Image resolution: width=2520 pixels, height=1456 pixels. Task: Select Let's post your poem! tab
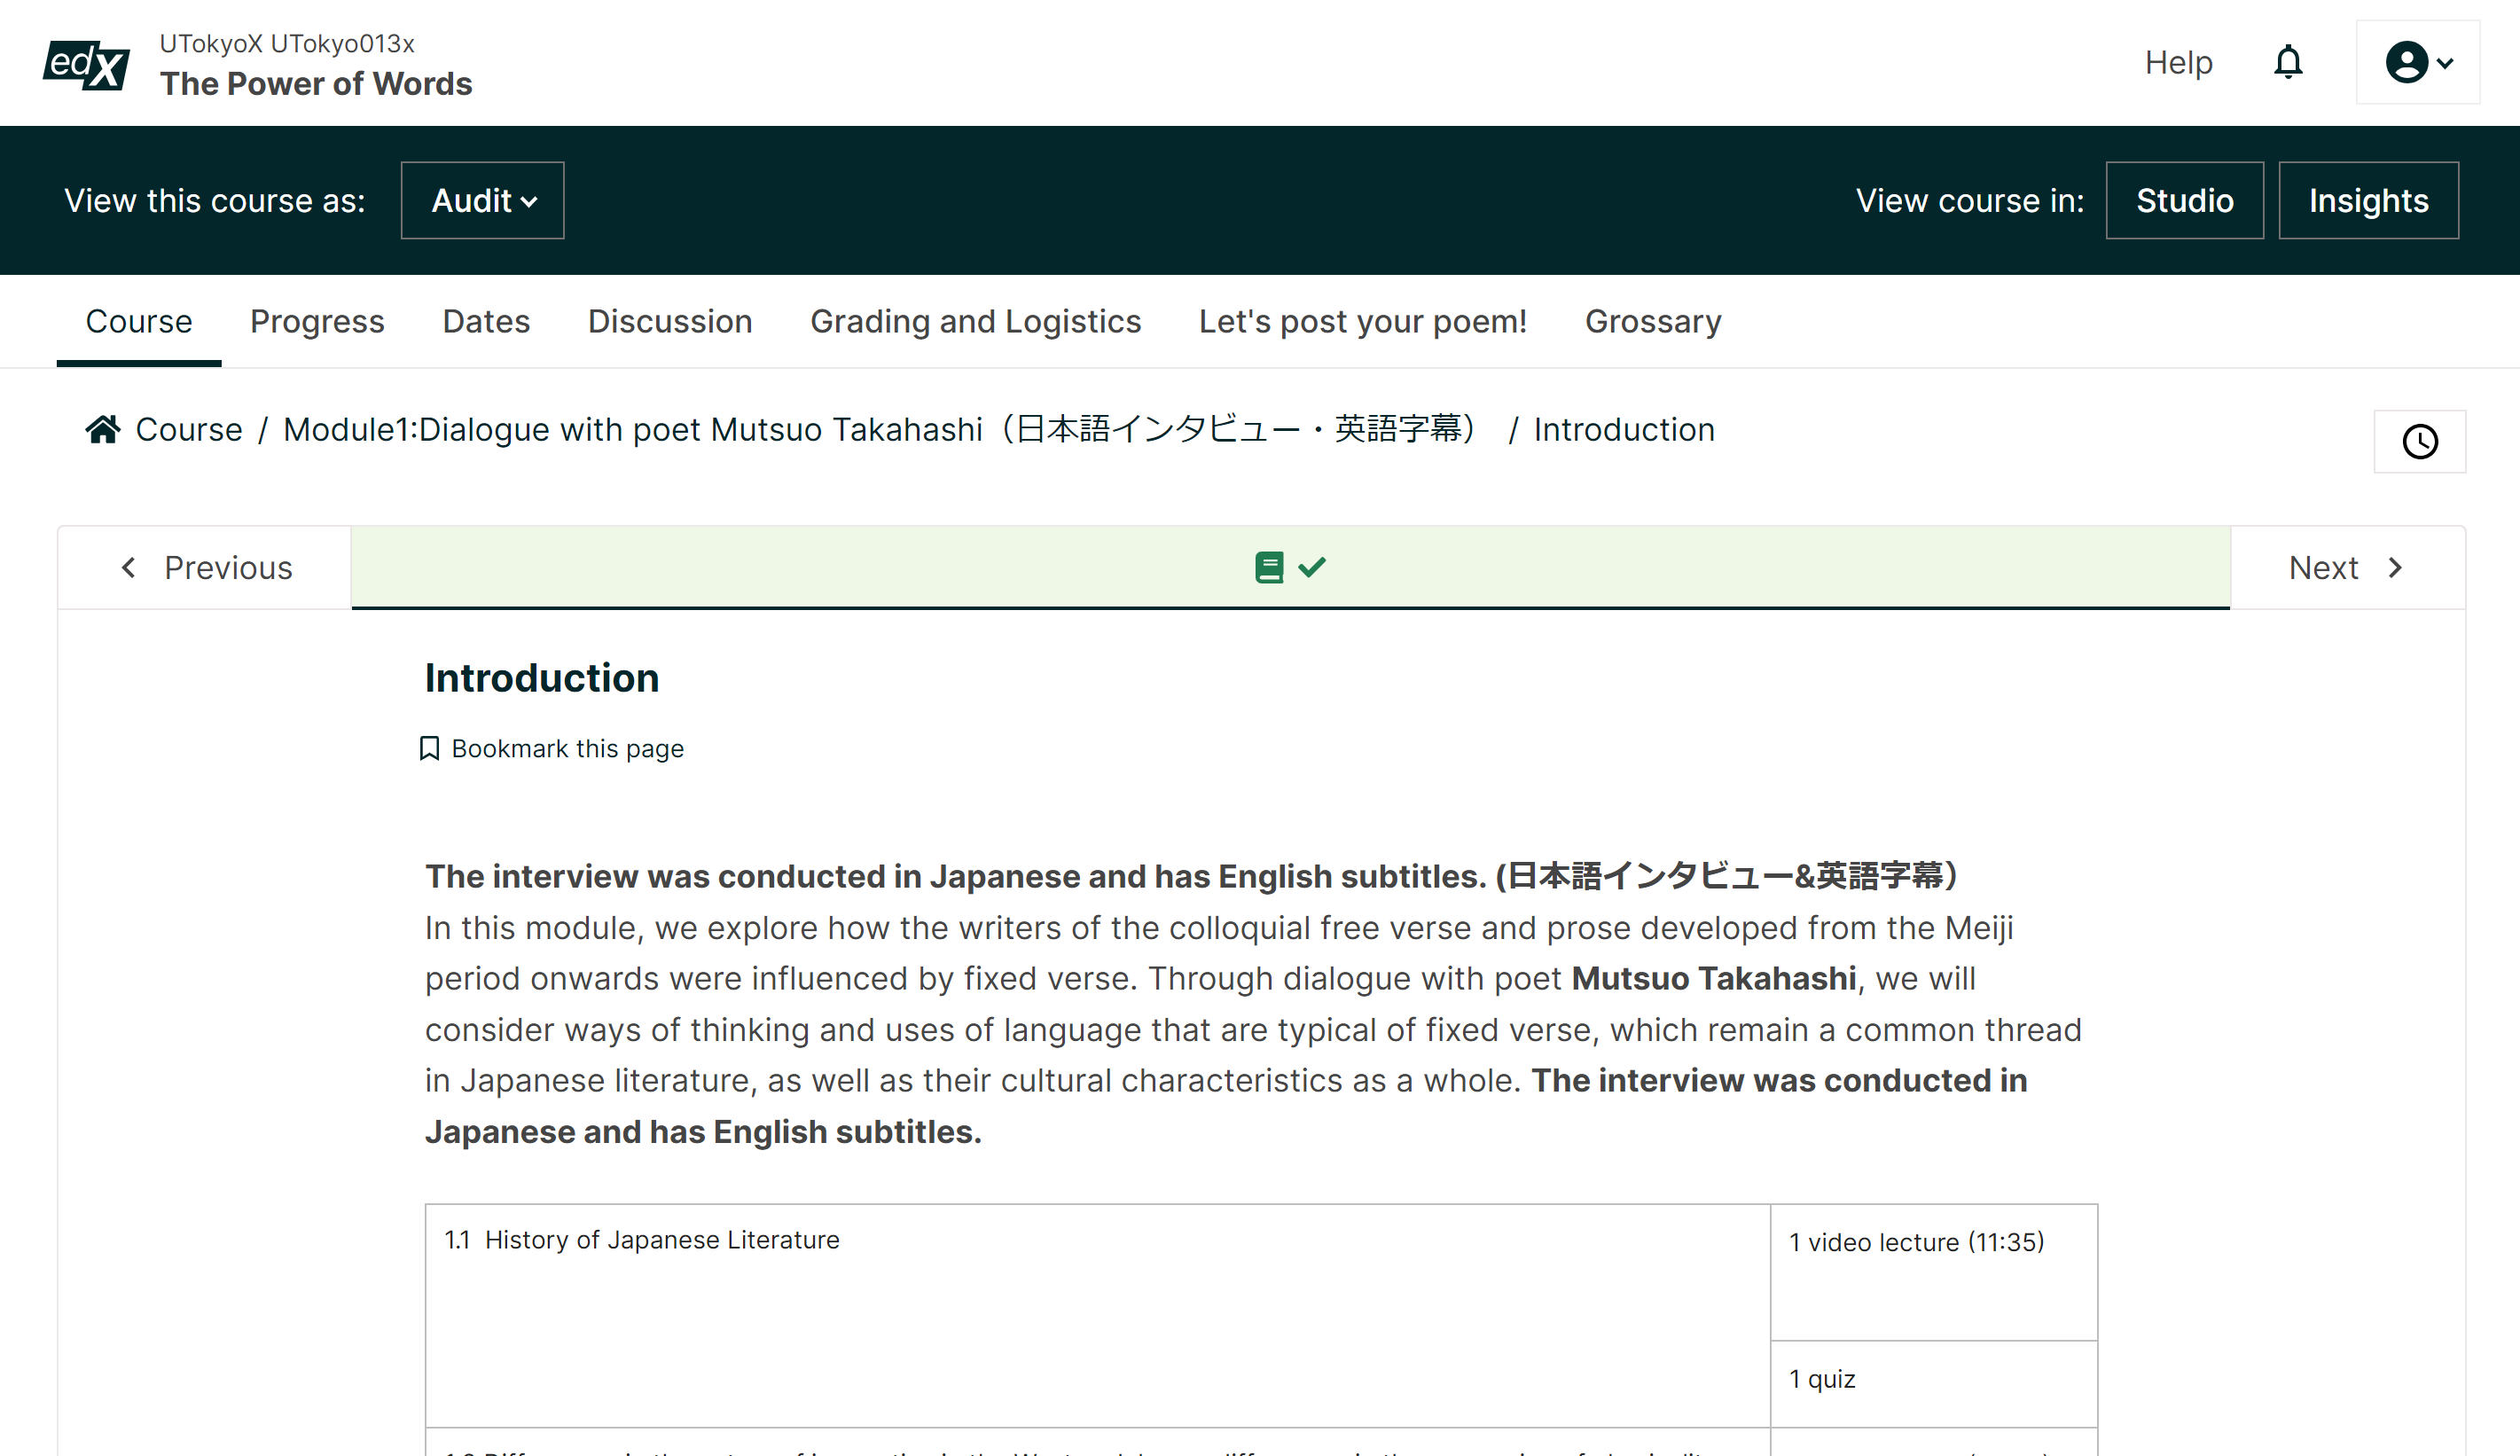tap(1362, 322)
